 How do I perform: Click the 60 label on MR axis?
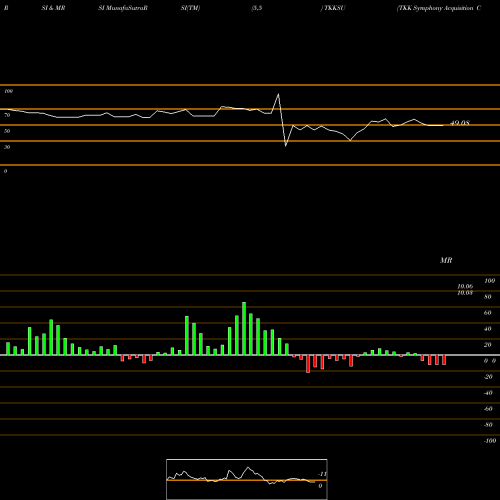click(x=488, y=313)
